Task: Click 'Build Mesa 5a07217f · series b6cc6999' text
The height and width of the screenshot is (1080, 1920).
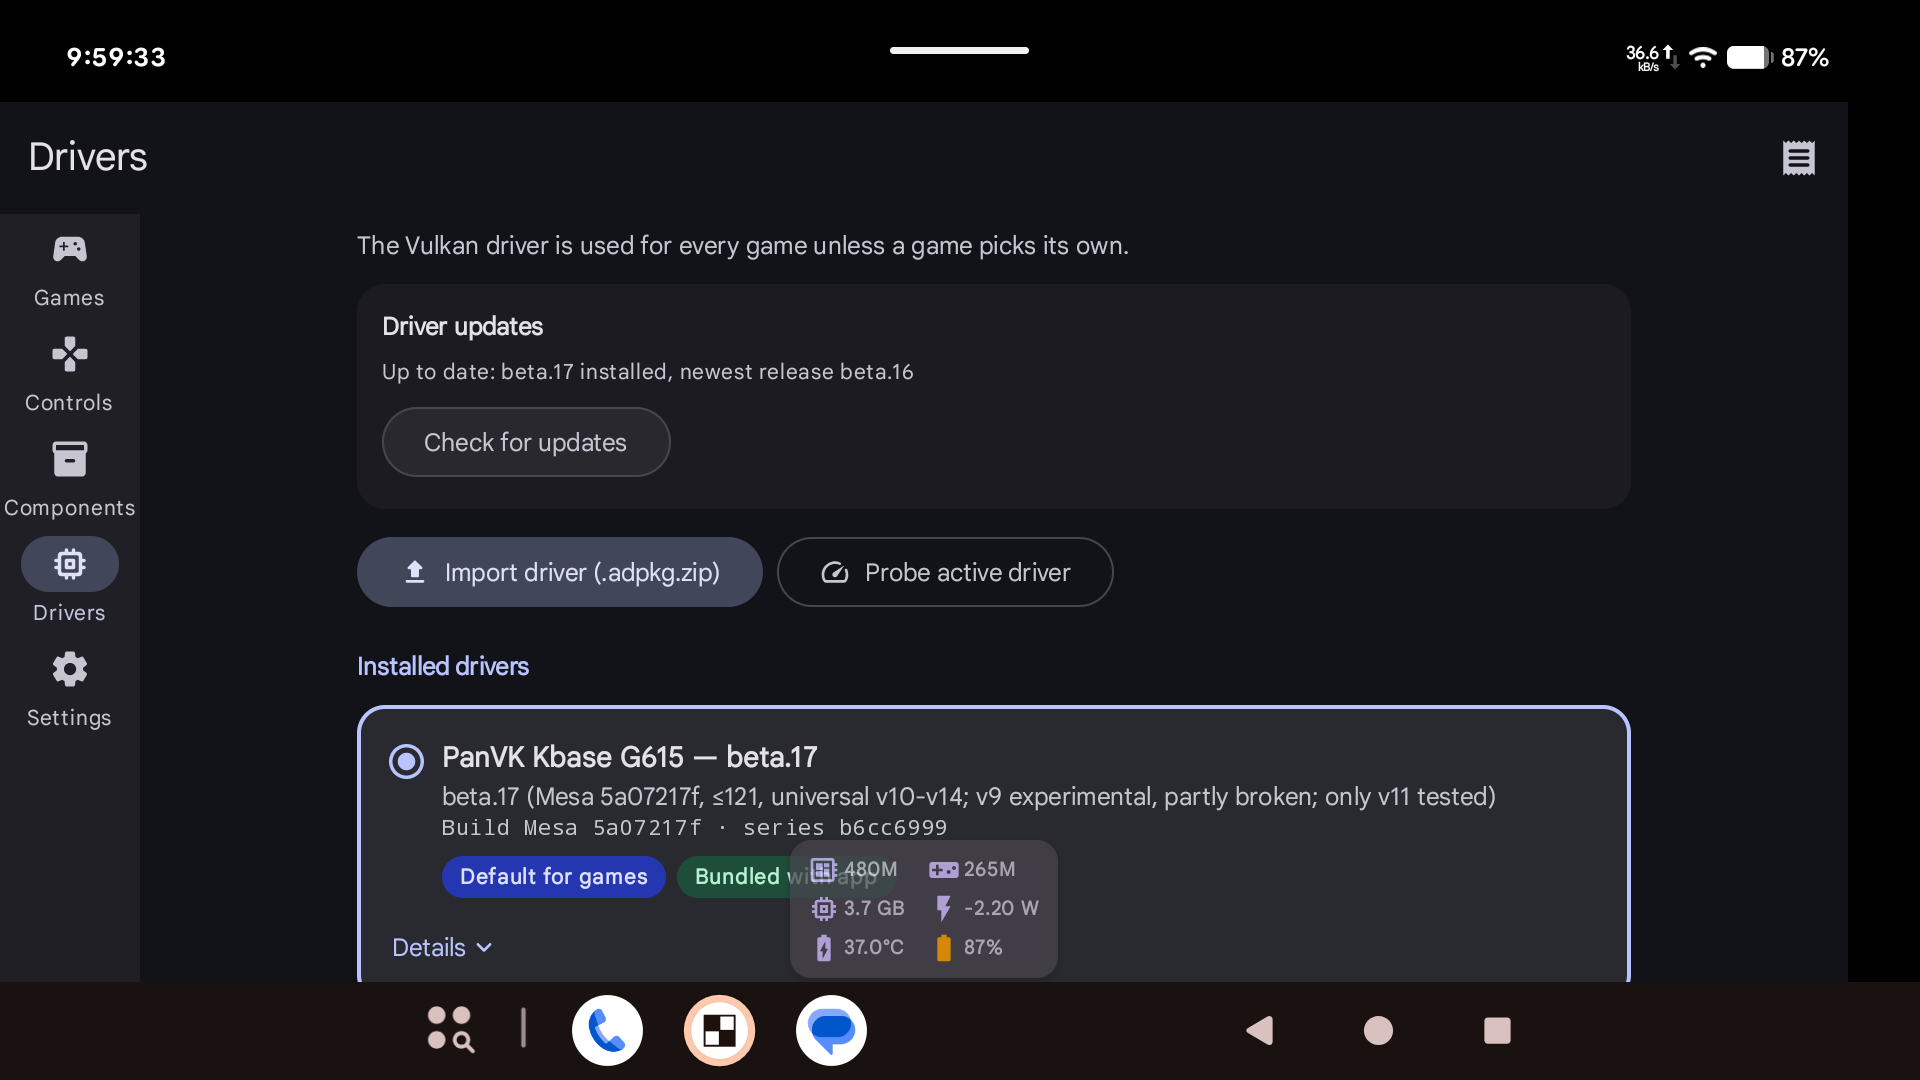Action: (x=694, y=828)
